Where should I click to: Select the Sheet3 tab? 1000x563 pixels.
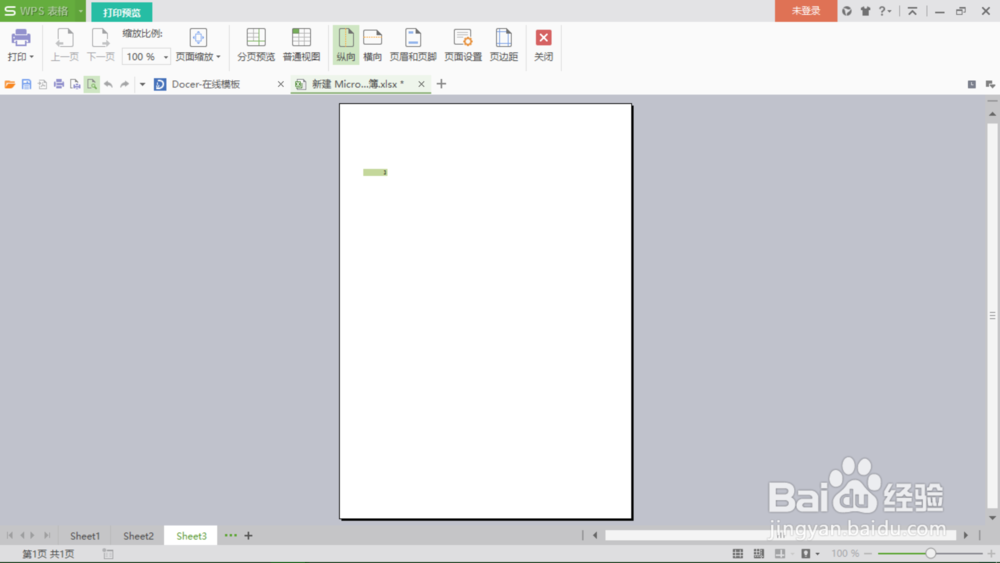click(x=191, y=536)
